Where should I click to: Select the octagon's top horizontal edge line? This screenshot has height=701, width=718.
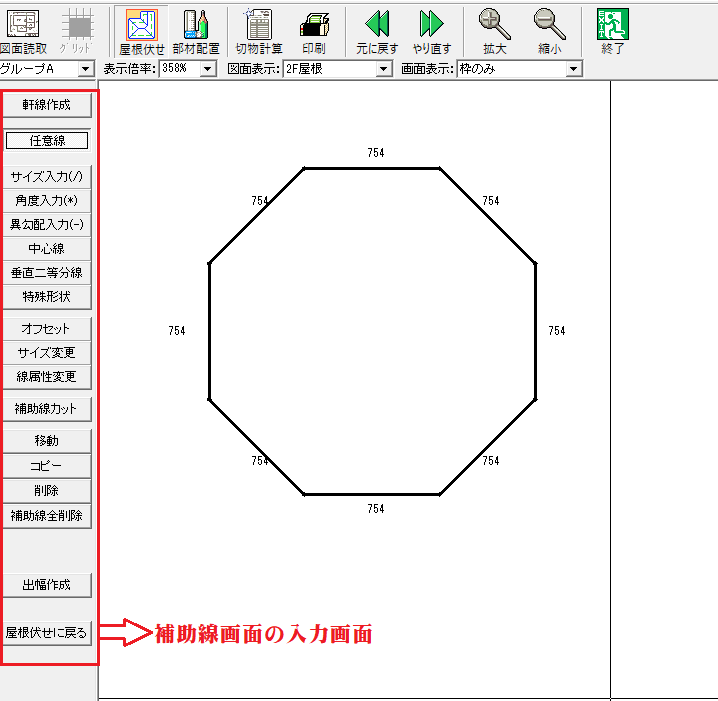pos(372,168)
